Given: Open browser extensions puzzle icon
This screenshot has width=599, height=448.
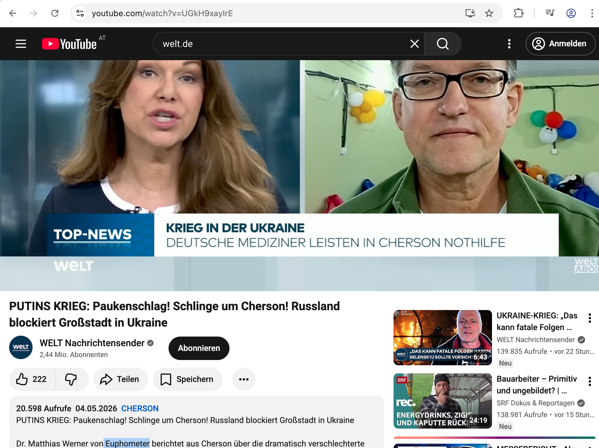Looking at the screenshot, I should click(518, 13).
